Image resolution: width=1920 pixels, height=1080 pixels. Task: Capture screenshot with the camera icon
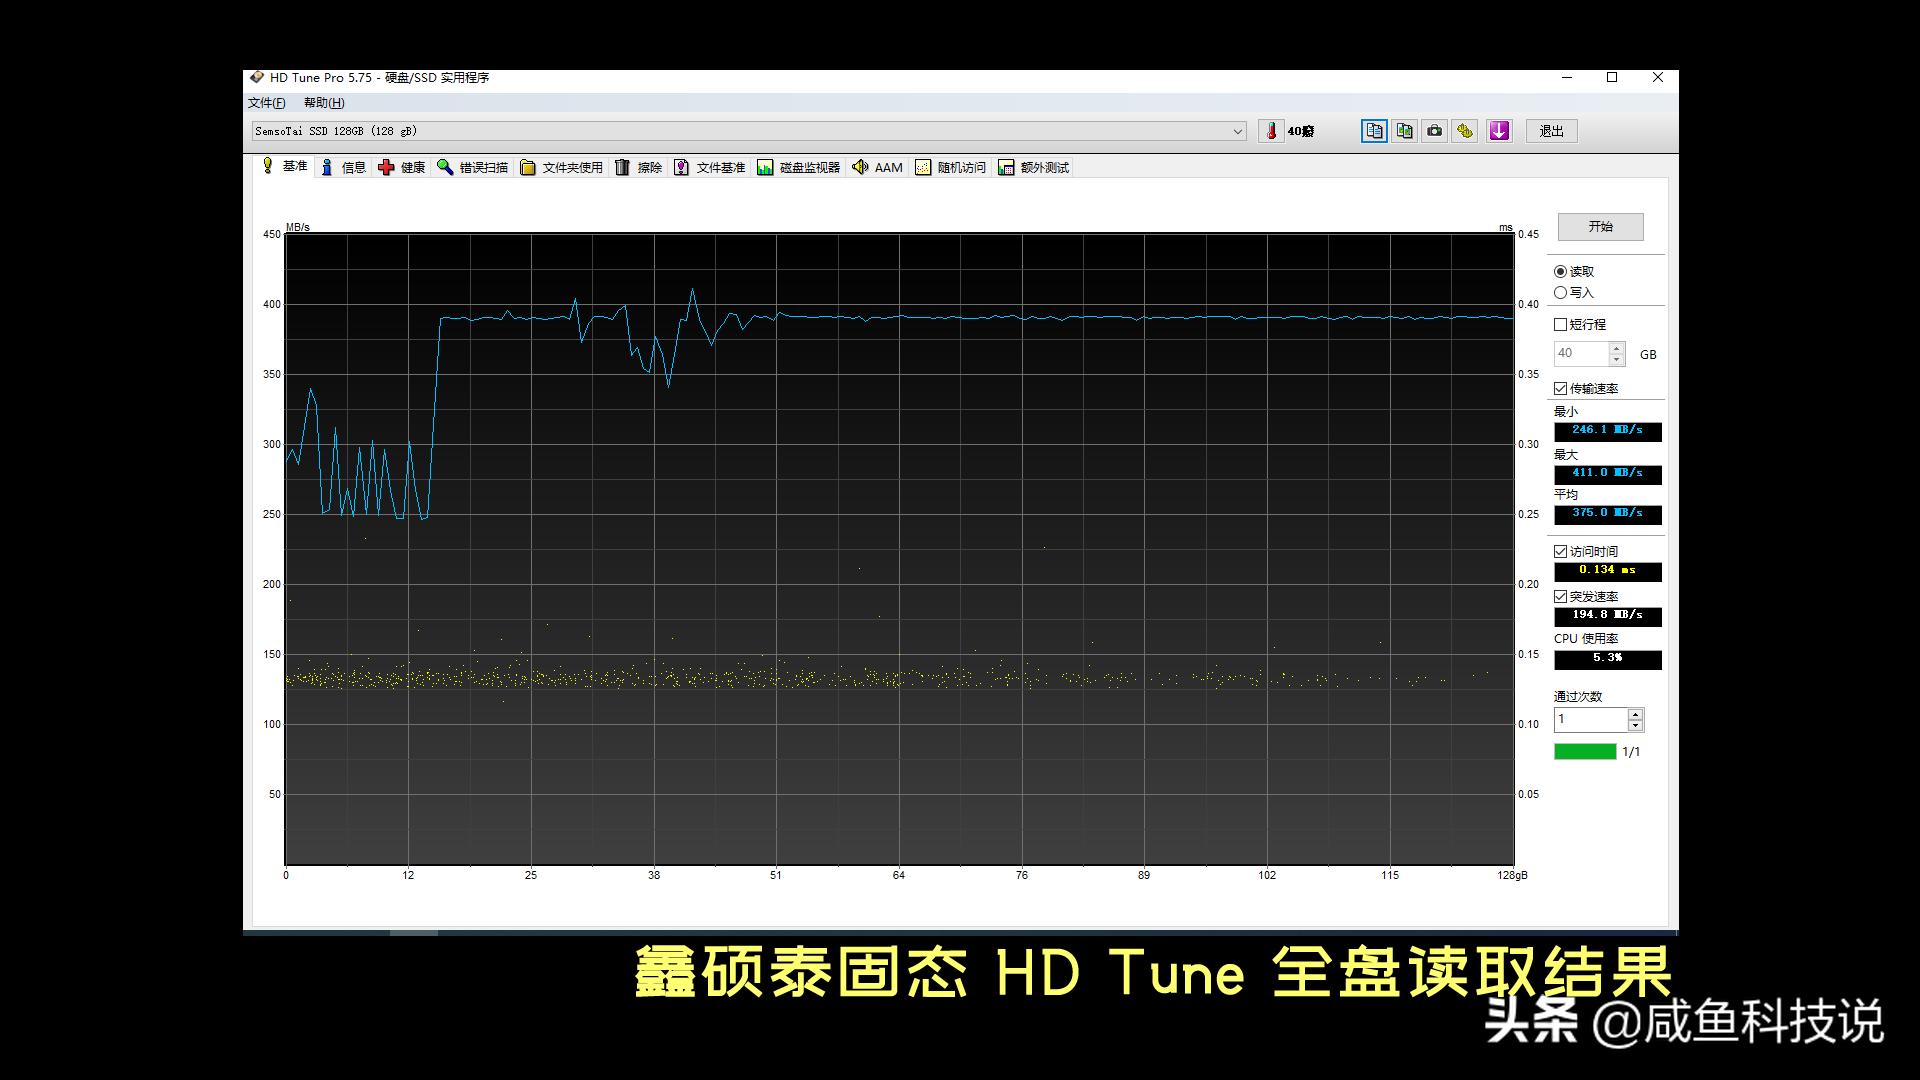click(x=1434, y=131)
